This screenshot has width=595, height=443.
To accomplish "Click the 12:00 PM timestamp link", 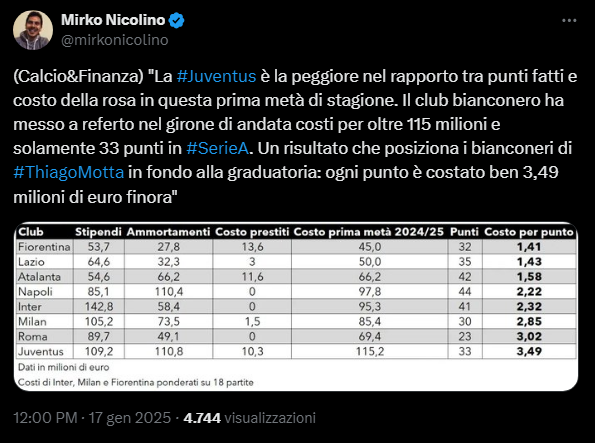I will (x=45, y=418).
